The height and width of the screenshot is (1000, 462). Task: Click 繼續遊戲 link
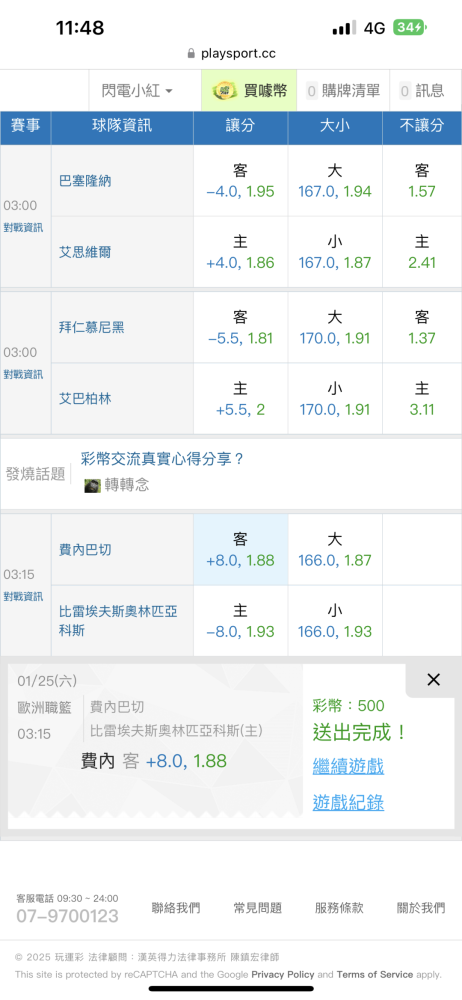click(x=348, y=766)
